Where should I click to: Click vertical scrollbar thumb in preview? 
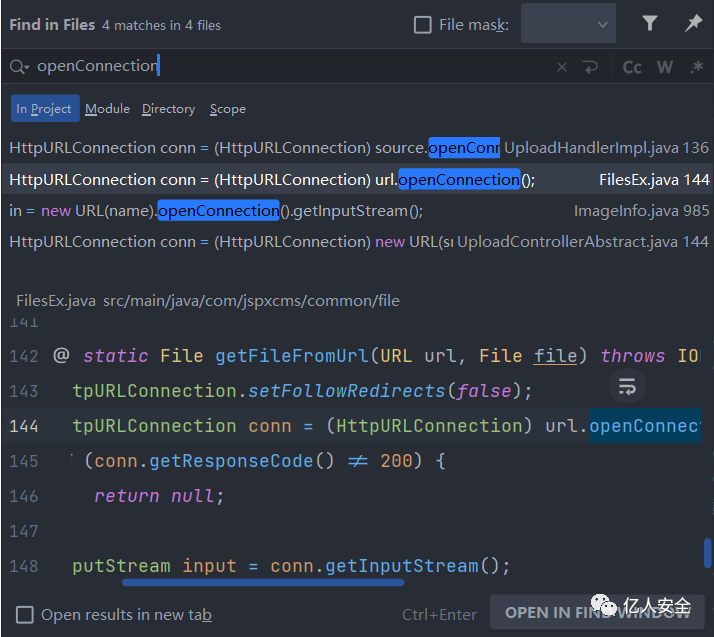(707, 553)
